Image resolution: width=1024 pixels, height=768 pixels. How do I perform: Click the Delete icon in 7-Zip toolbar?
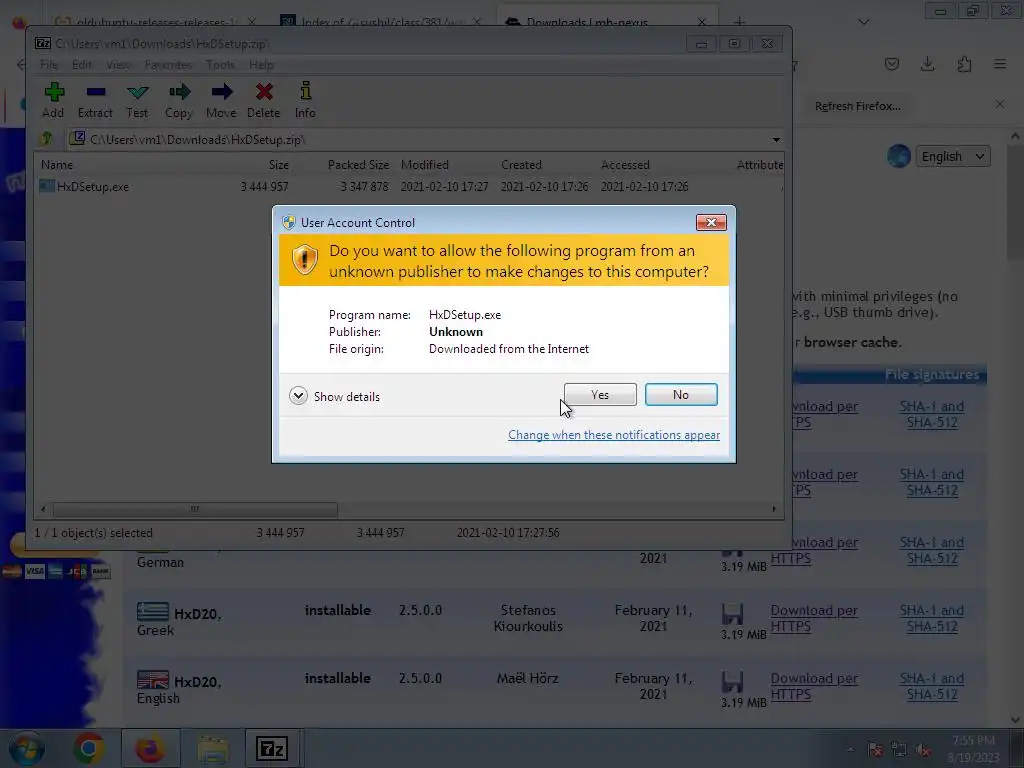(264, 100)
